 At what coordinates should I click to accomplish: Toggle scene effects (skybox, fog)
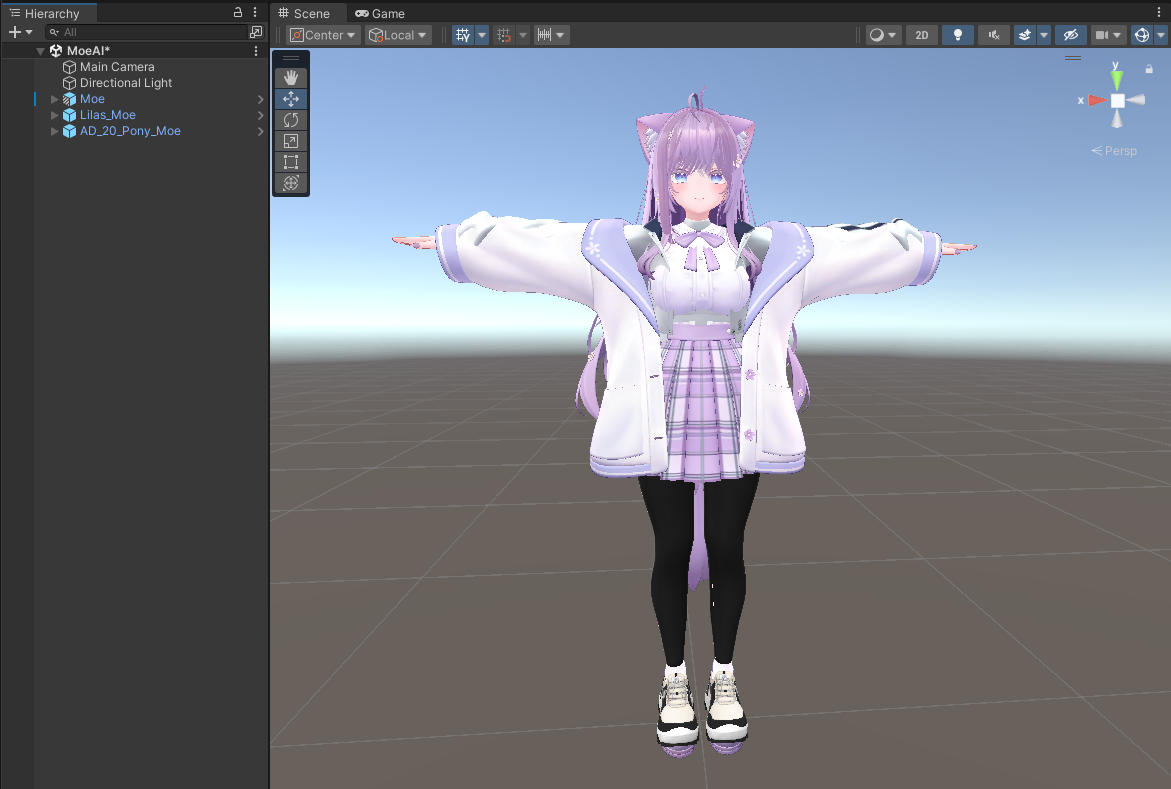click(1025, 35)
